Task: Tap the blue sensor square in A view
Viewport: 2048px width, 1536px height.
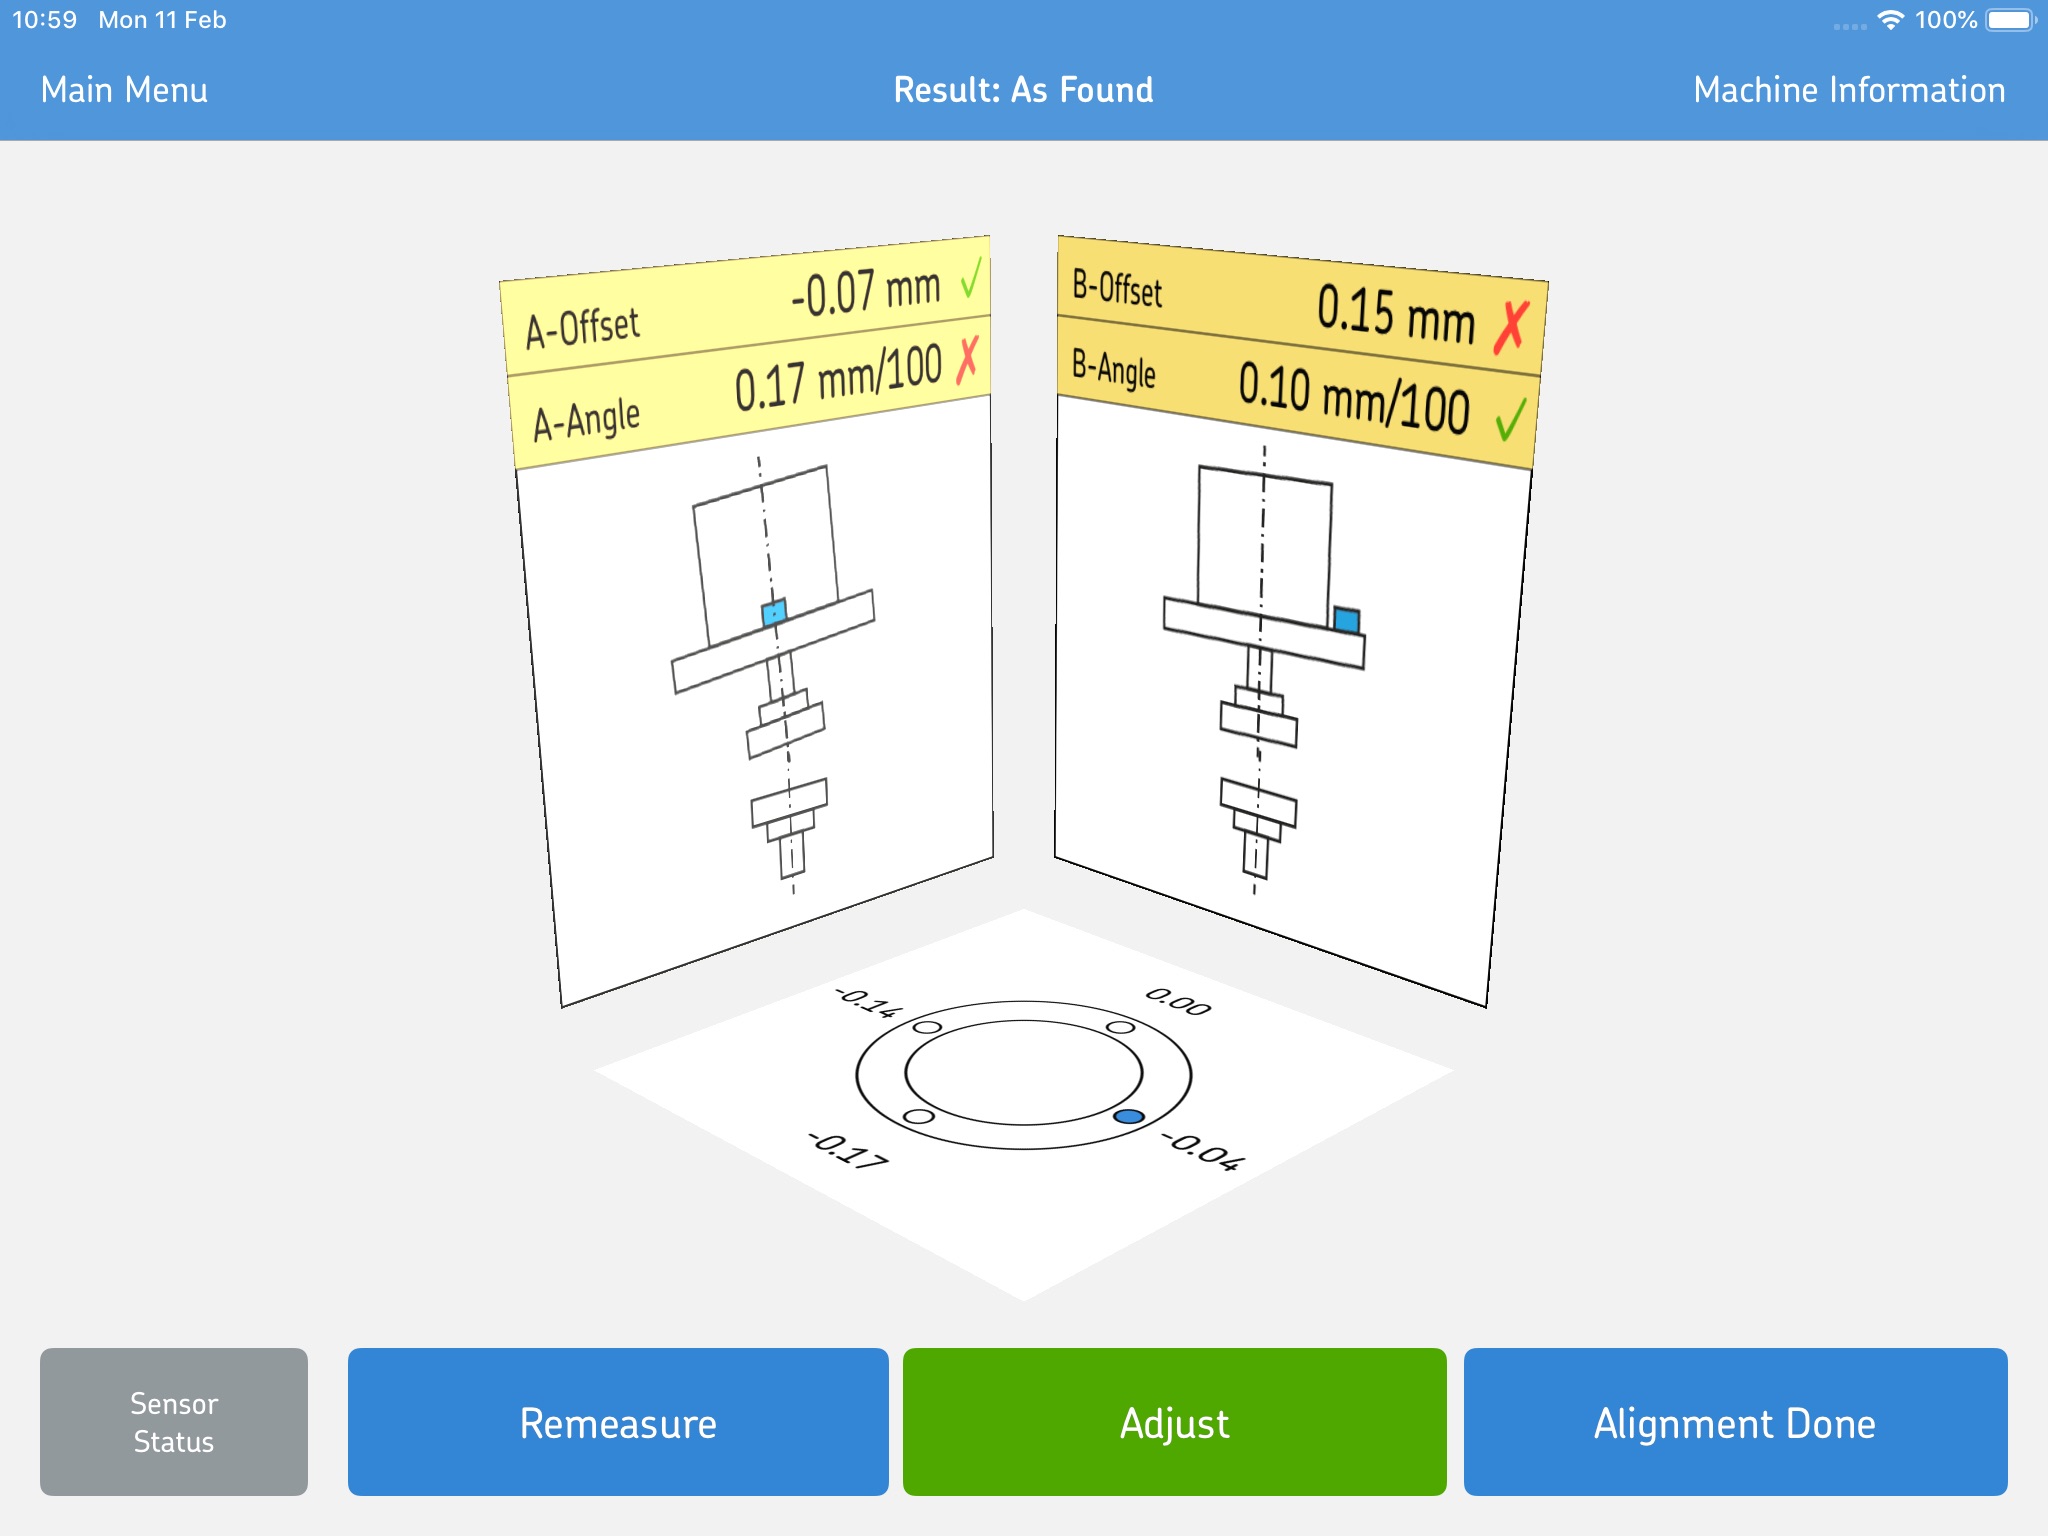Action: [x=774, y=612]
